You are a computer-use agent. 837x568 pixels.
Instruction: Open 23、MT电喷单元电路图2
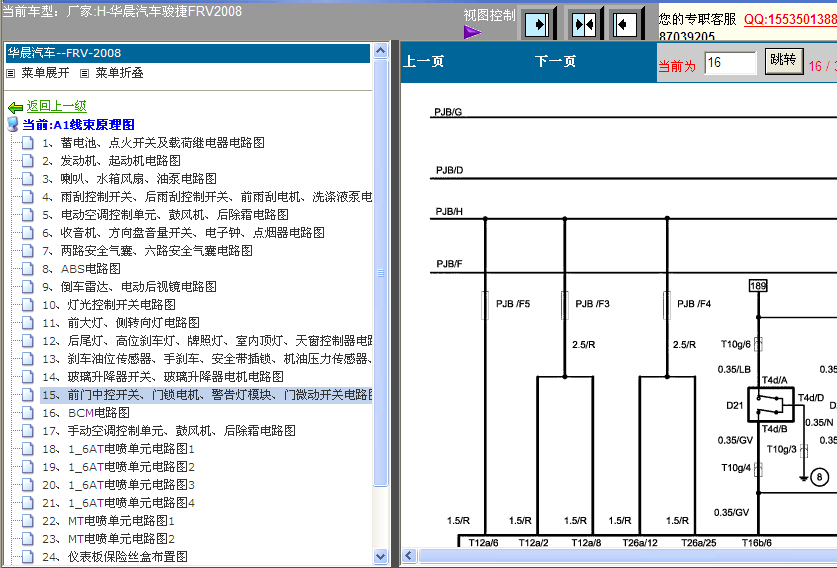pyautogui.click(x=108, y=539)
